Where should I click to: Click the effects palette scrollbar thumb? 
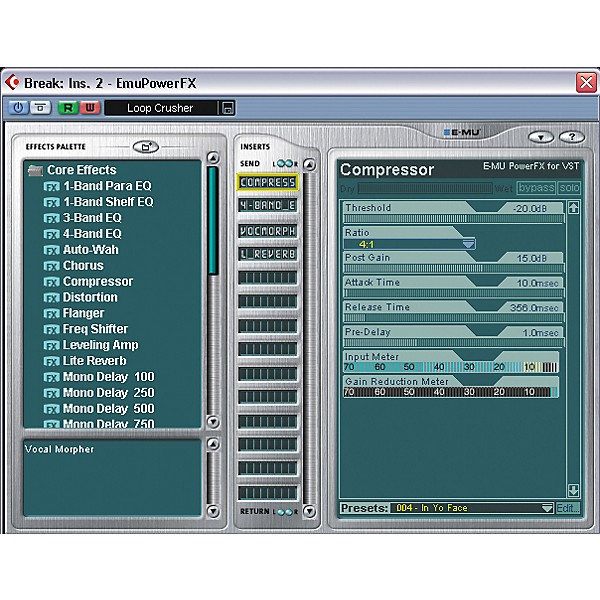(x=213, y=220)
